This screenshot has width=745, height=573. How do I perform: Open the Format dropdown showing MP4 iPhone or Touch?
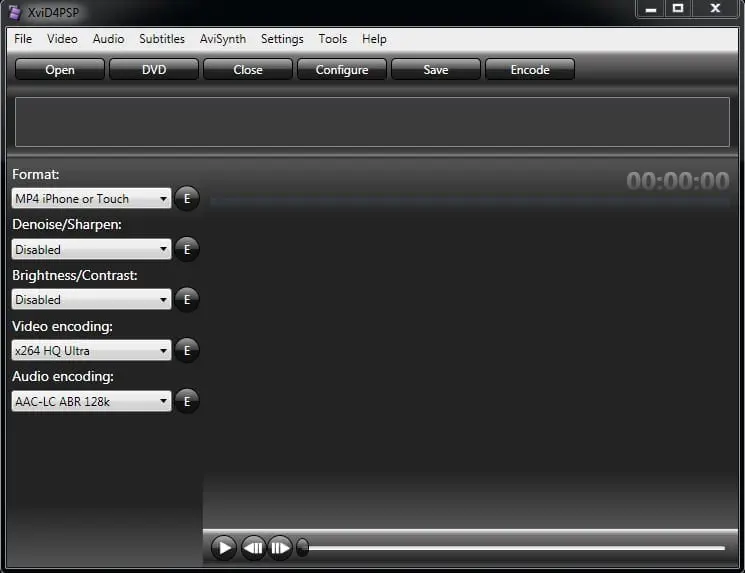(x=91, y=199)
